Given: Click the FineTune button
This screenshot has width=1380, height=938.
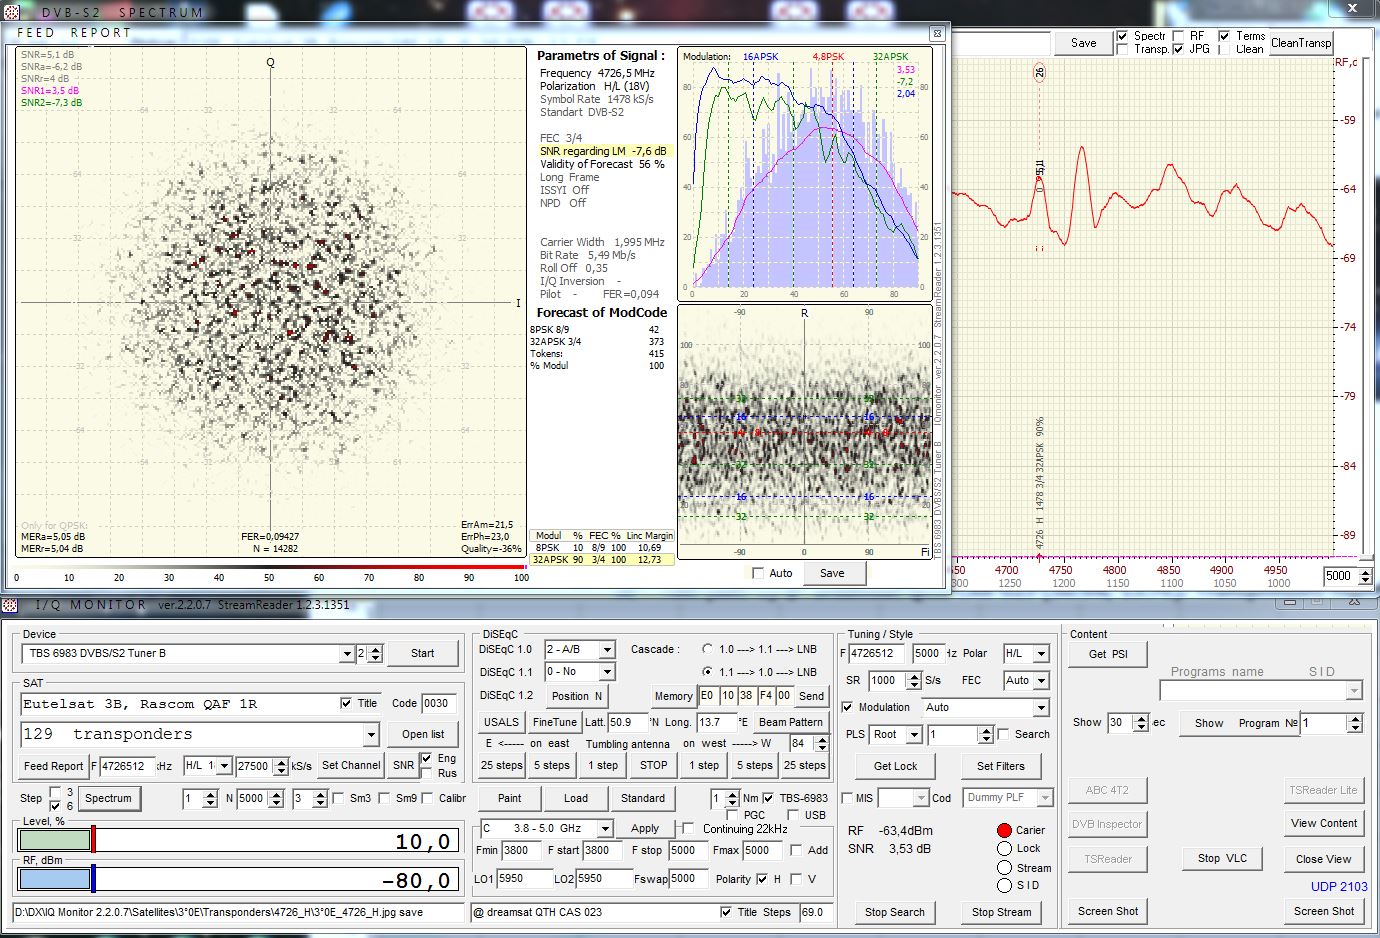Looking at the screenshot, I should (554, 722).
